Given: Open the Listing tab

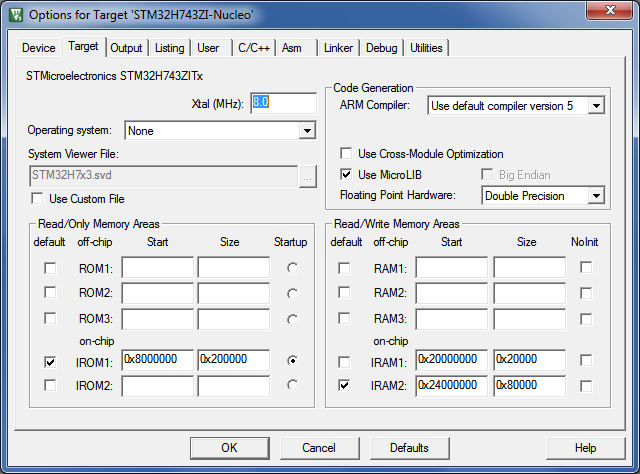Looking at the screenshot, I should [x=169, y=48].
